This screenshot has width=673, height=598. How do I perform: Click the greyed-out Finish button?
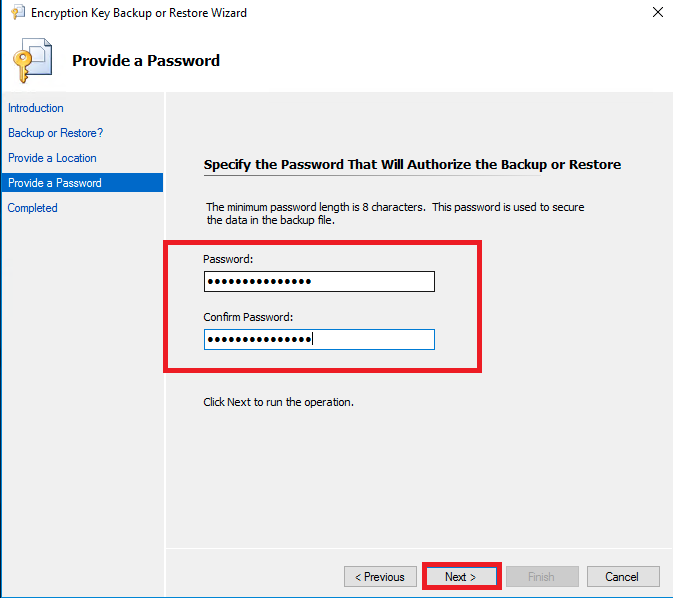pos(542,577)
